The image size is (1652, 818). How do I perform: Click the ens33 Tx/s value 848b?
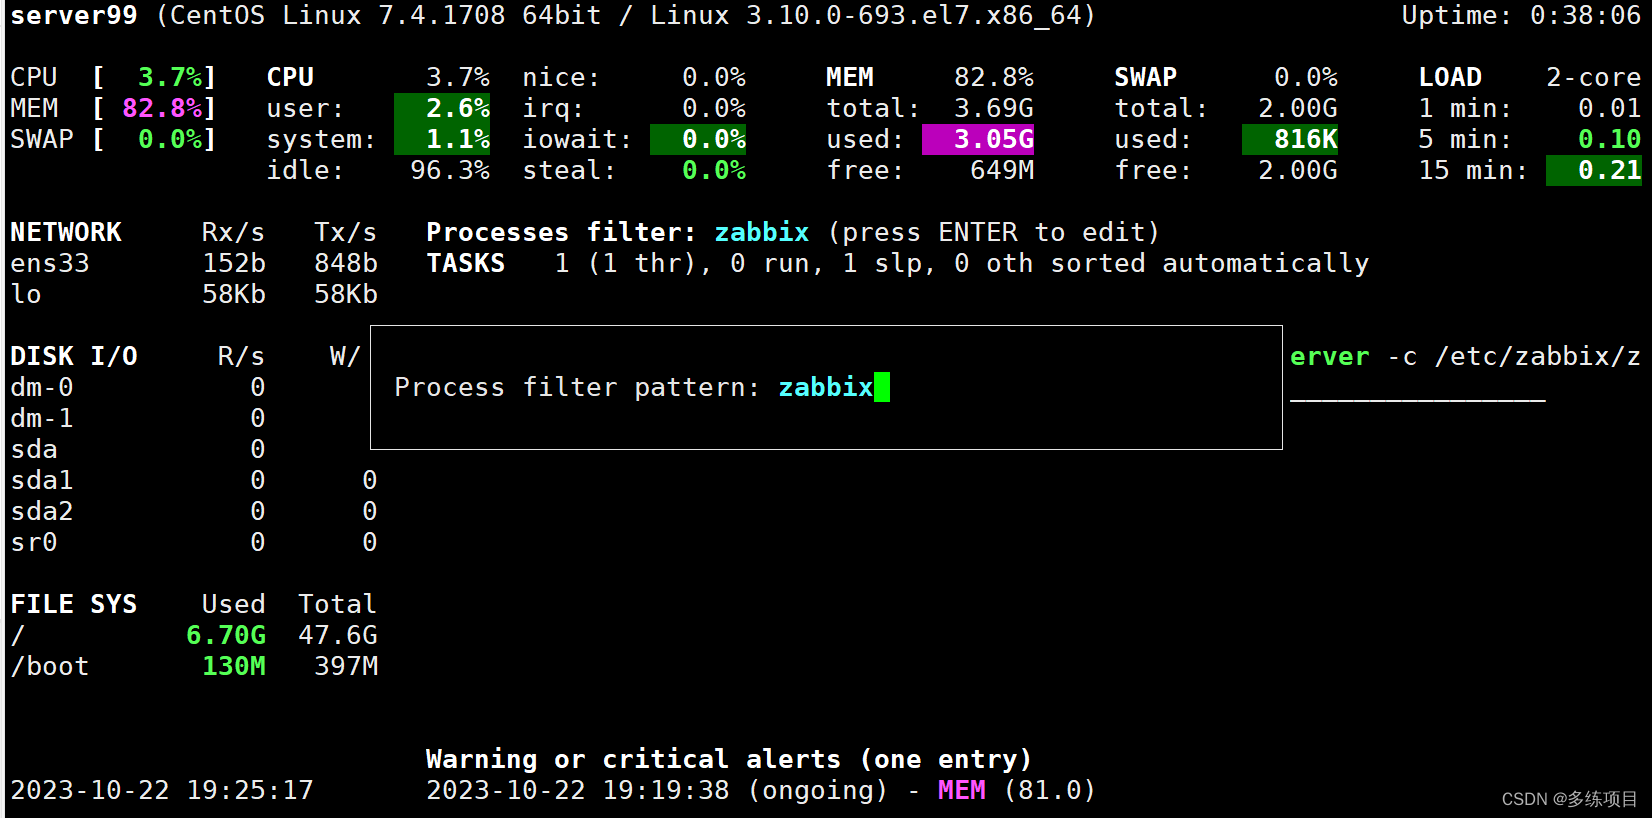(x=346, y=263)
